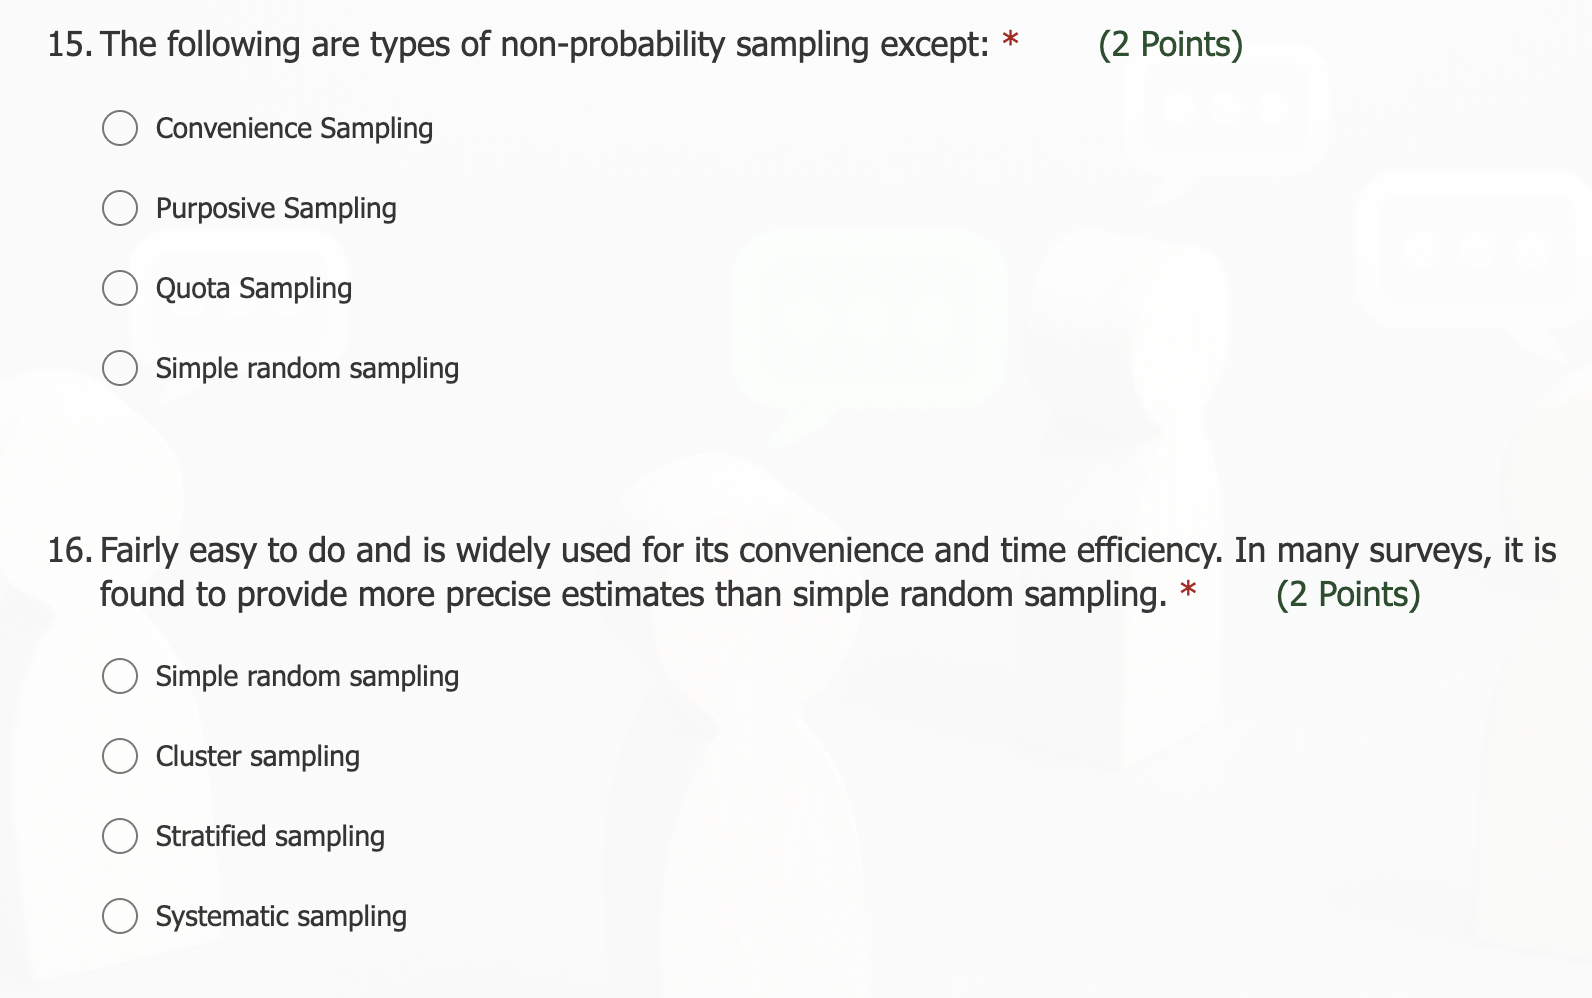Click the Cluster sampling answer label
This screenshot has height=998, width=1592.
[257, 756]
